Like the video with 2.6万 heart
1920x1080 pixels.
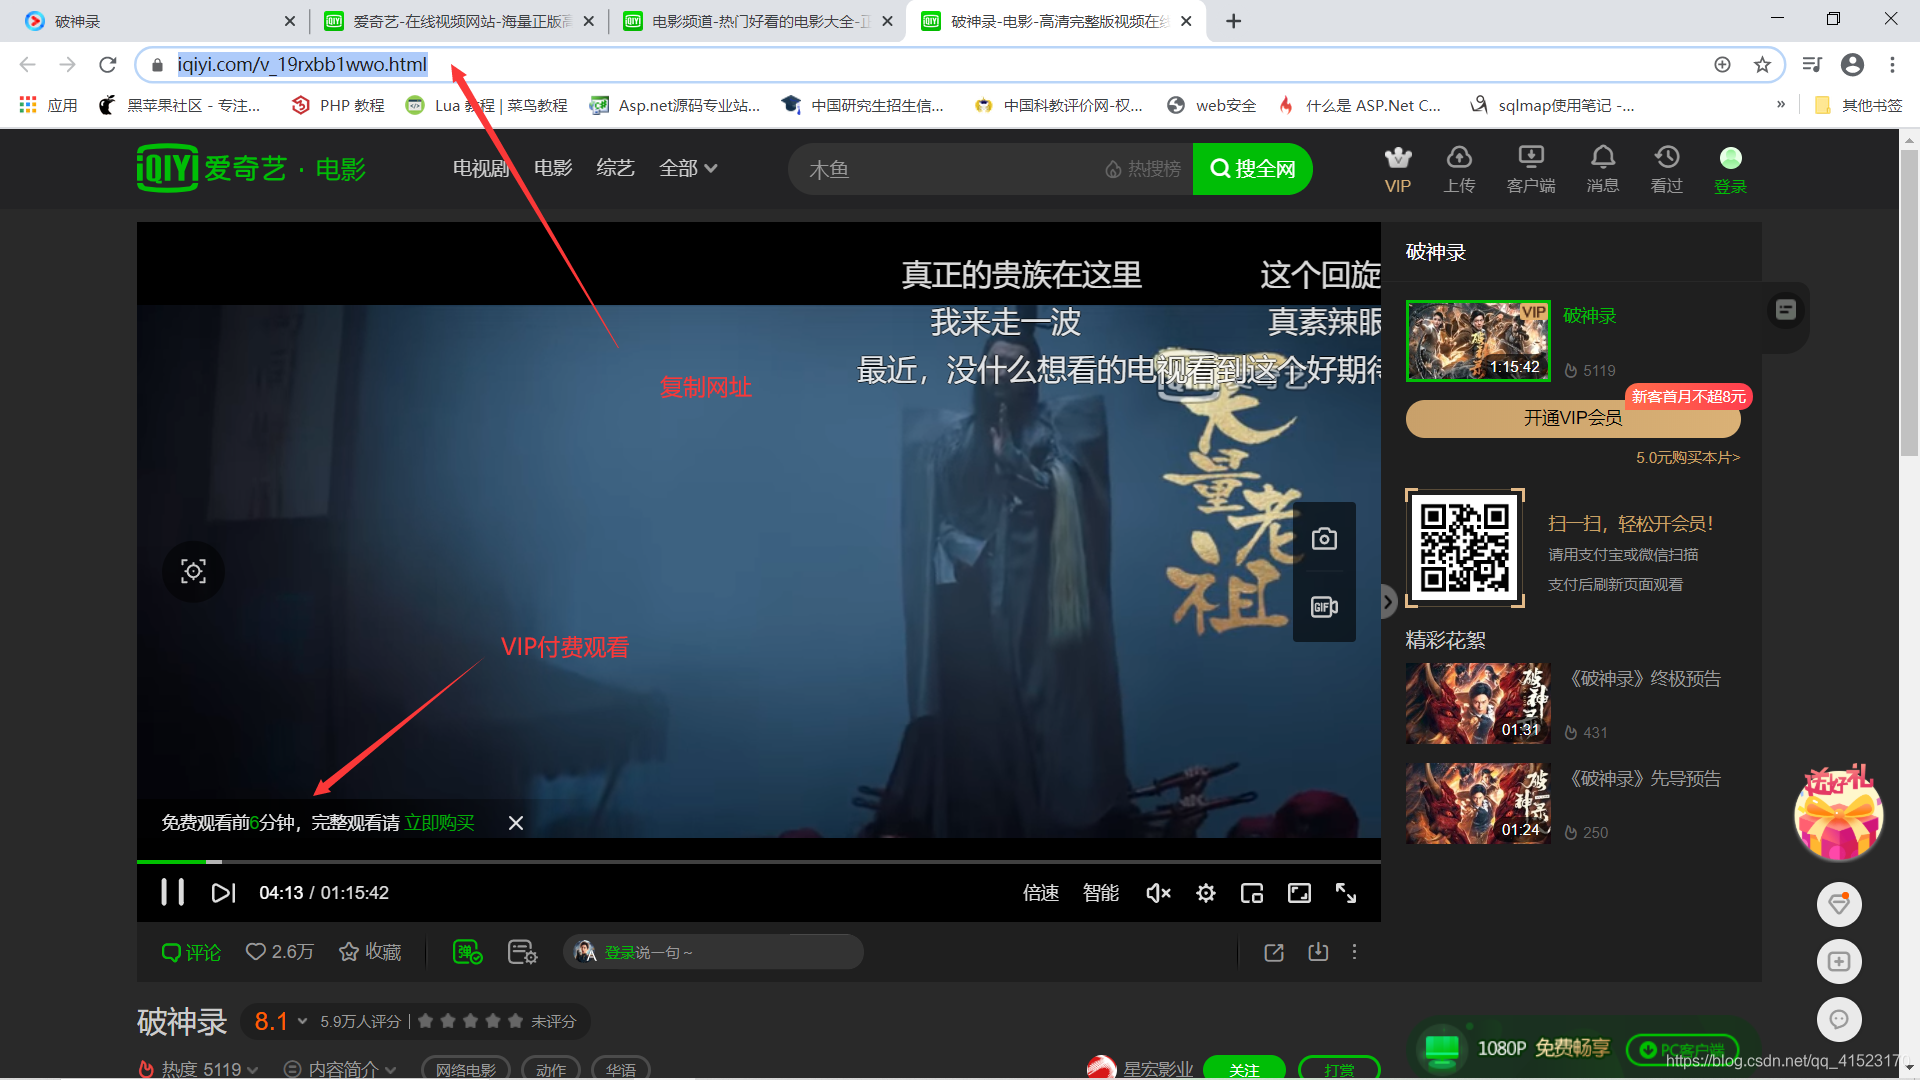(x=279, y=952)
